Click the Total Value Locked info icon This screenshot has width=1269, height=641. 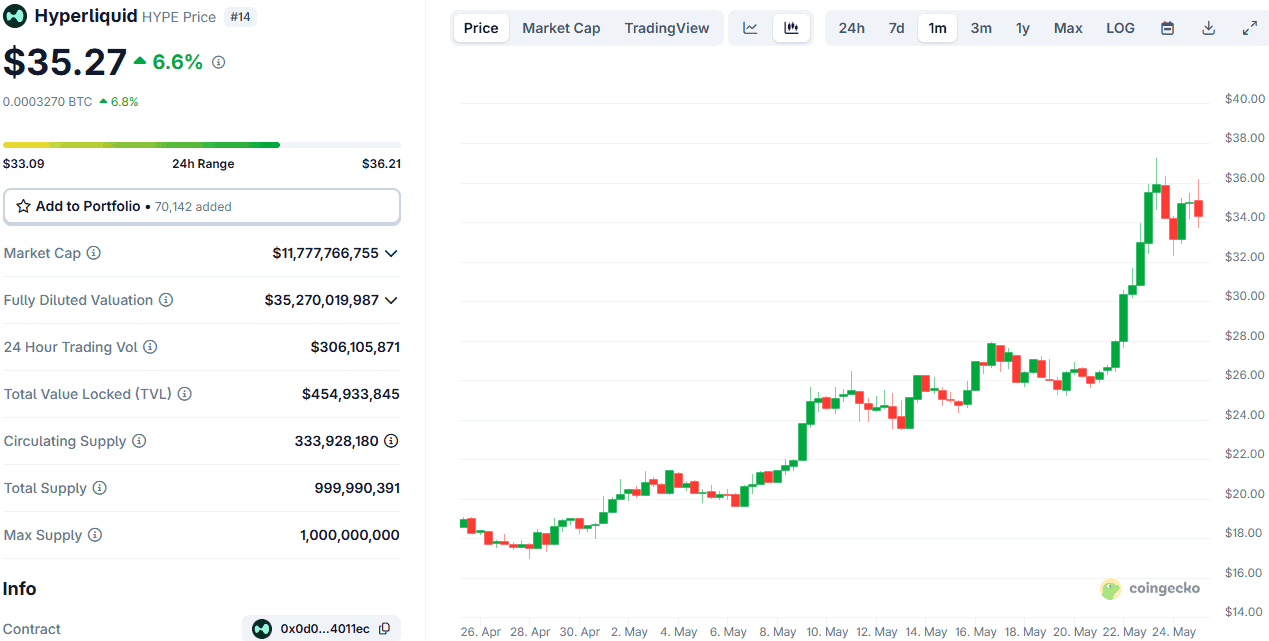[184, 394]
